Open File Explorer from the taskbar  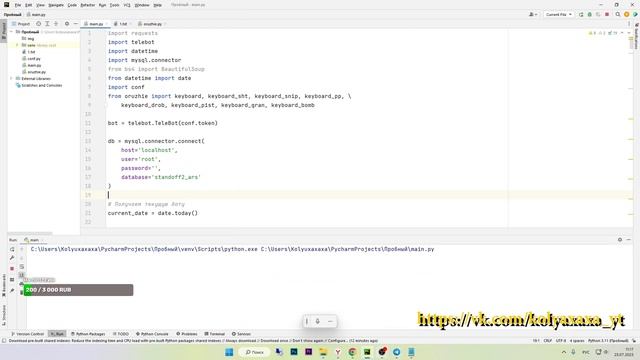(323, 352)
